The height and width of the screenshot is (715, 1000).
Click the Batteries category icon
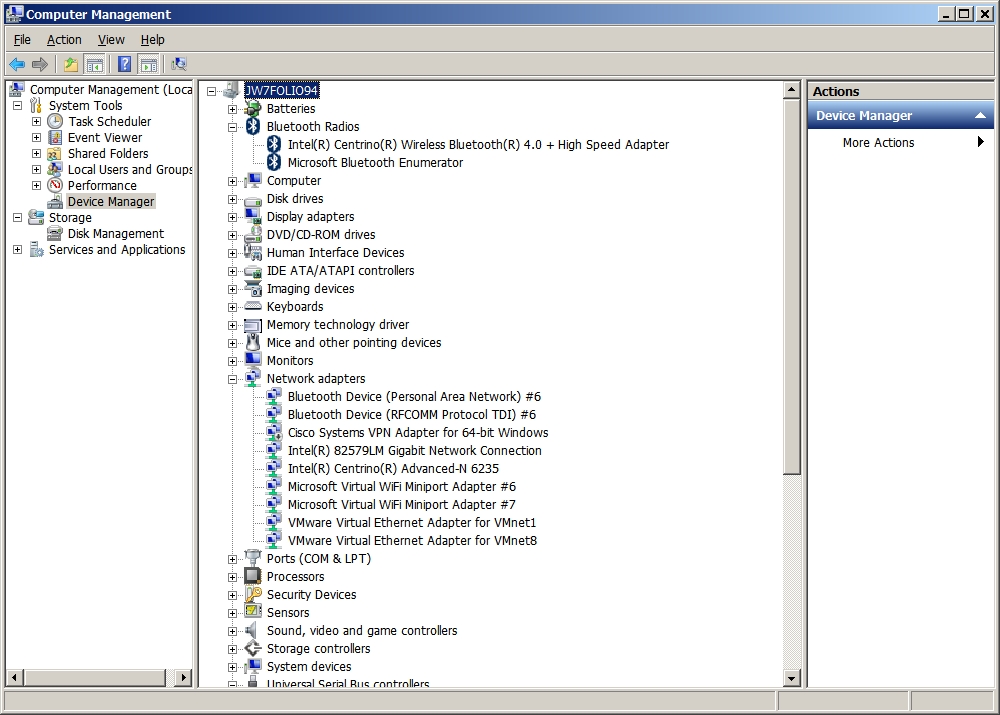click(253, 108)
